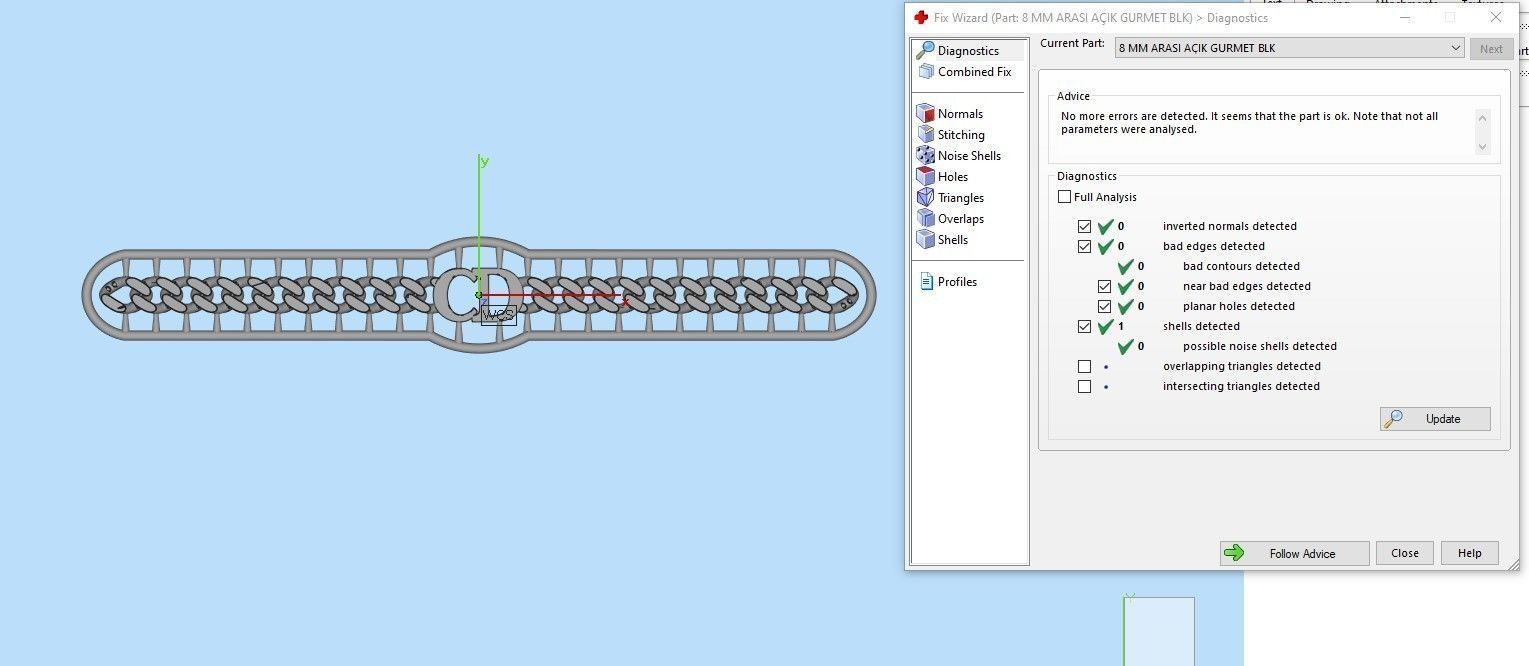Select Noise Shells text in the list
This screenshot has width=1529, height=666.
click(x=969, y=156)
